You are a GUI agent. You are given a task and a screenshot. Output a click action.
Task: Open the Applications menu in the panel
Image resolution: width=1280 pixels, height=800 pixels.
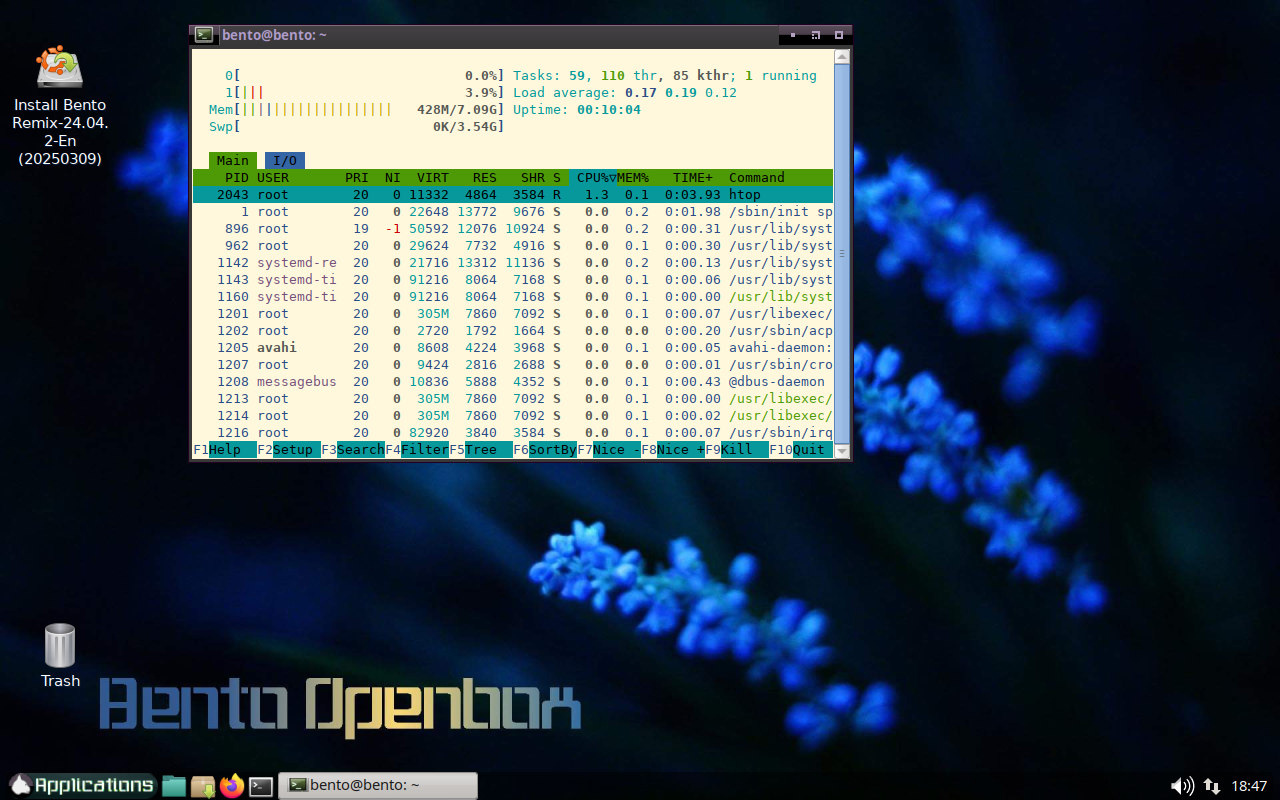click(82, 785)
